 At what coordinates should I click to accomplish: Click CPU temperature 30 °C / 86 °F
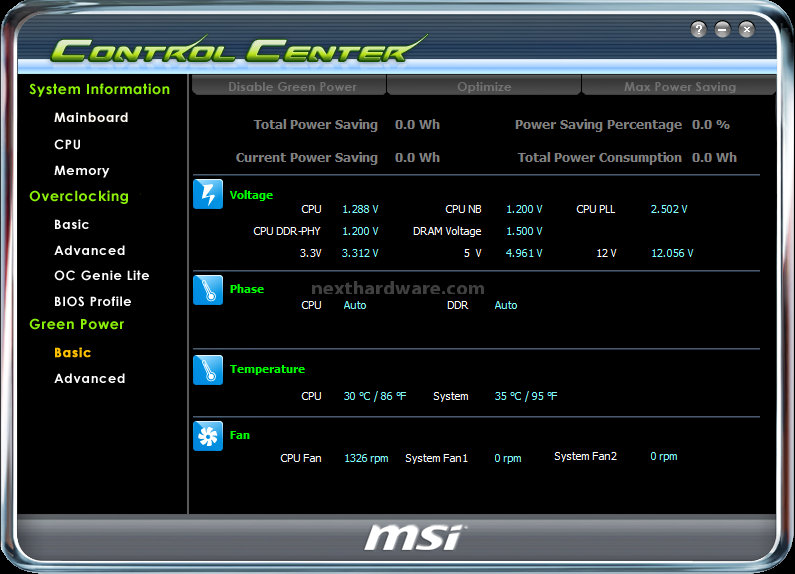pos(375,396)
